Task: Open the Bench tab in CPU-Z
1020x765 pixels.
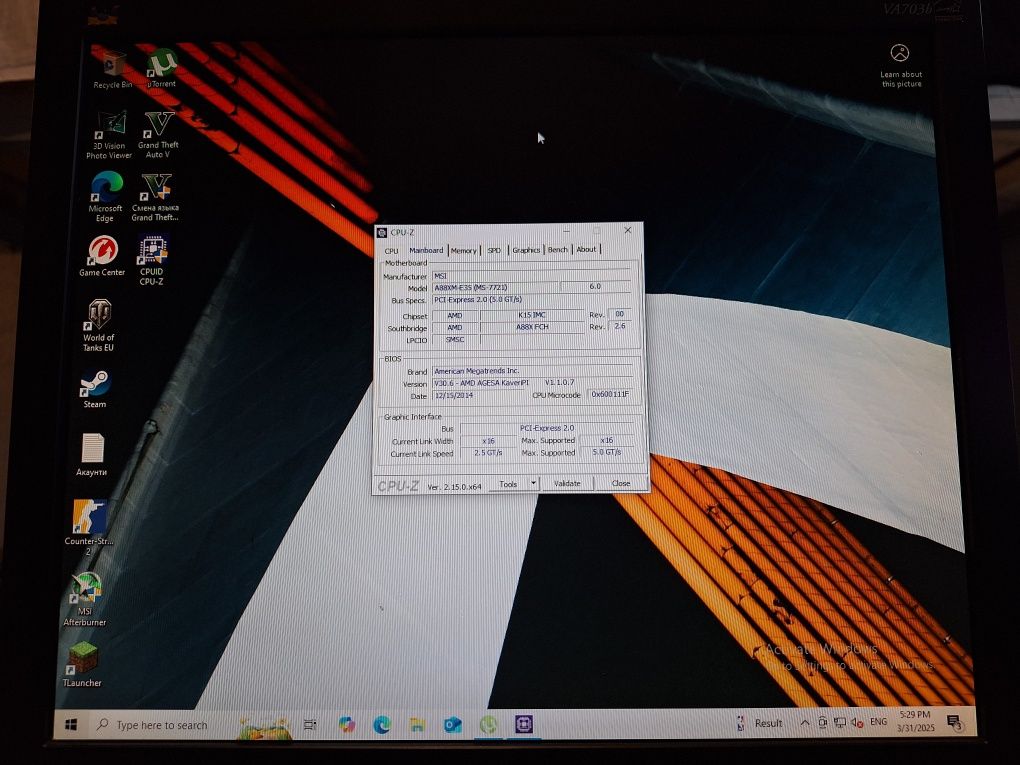Action: tap(558, 250)
